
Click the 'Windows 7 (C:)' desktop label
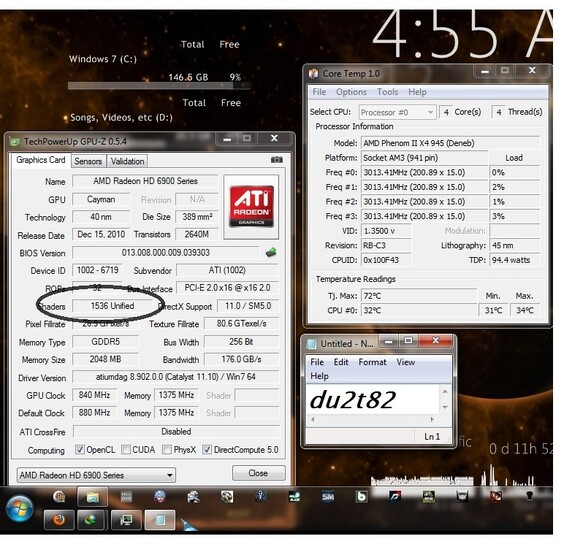click(x=103, y=59)
